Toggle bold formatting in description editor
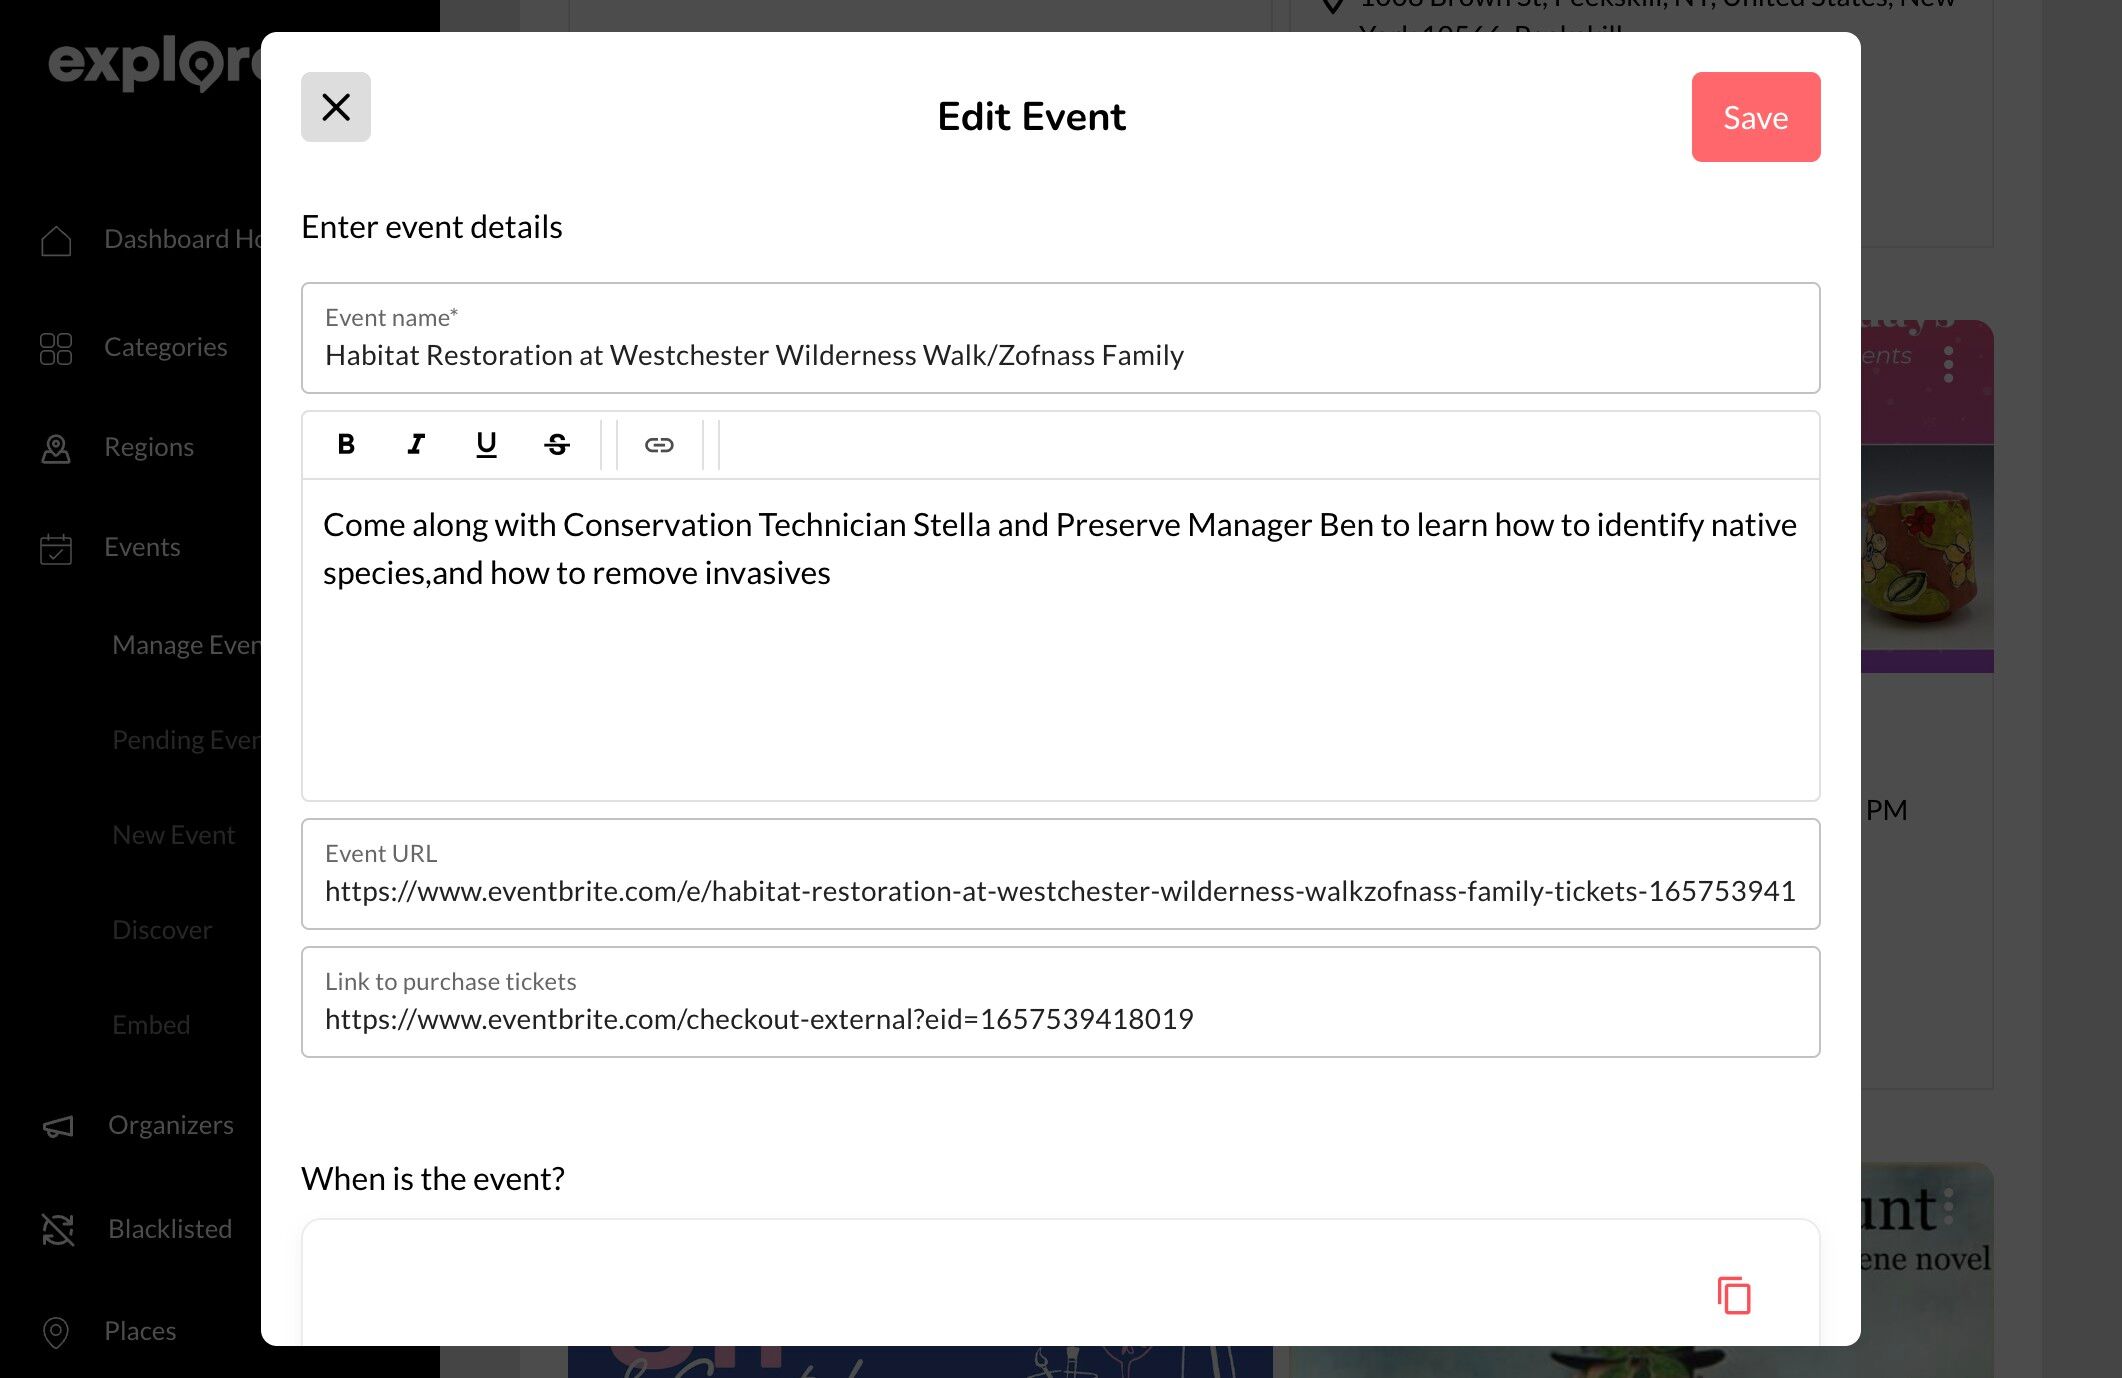Screen dimensions: 2122x1378 (x=346, y=444)
